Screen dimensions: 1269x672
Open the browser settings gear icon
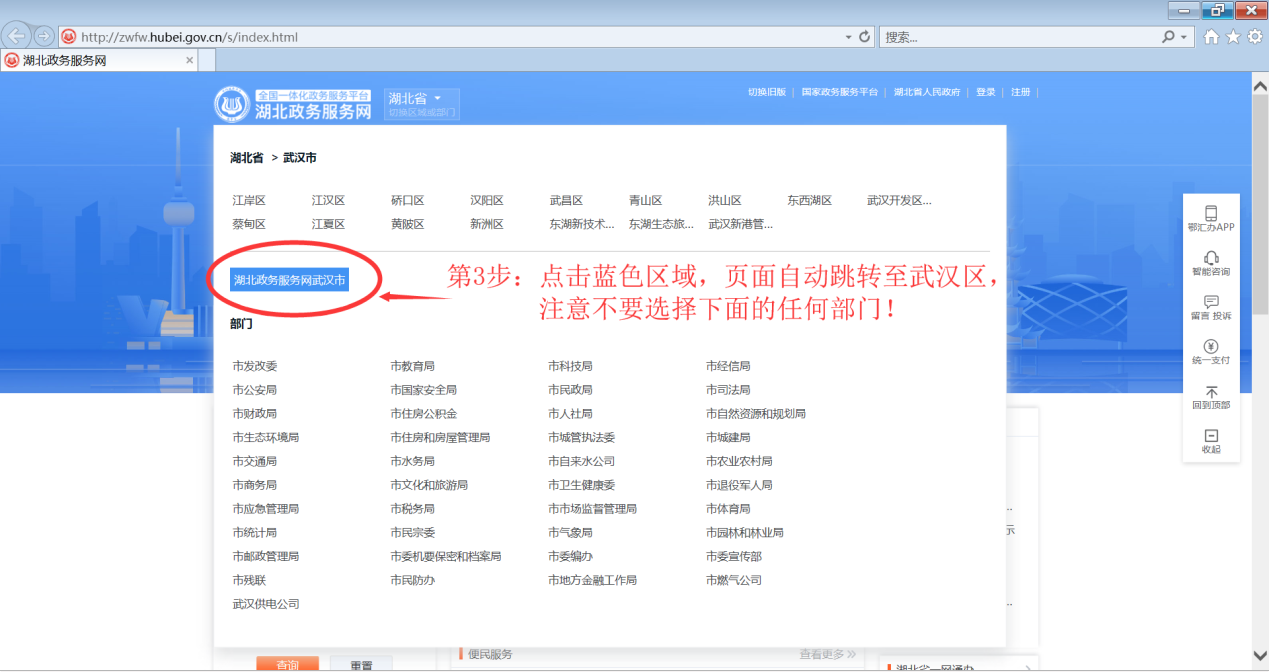[1254, 37]
